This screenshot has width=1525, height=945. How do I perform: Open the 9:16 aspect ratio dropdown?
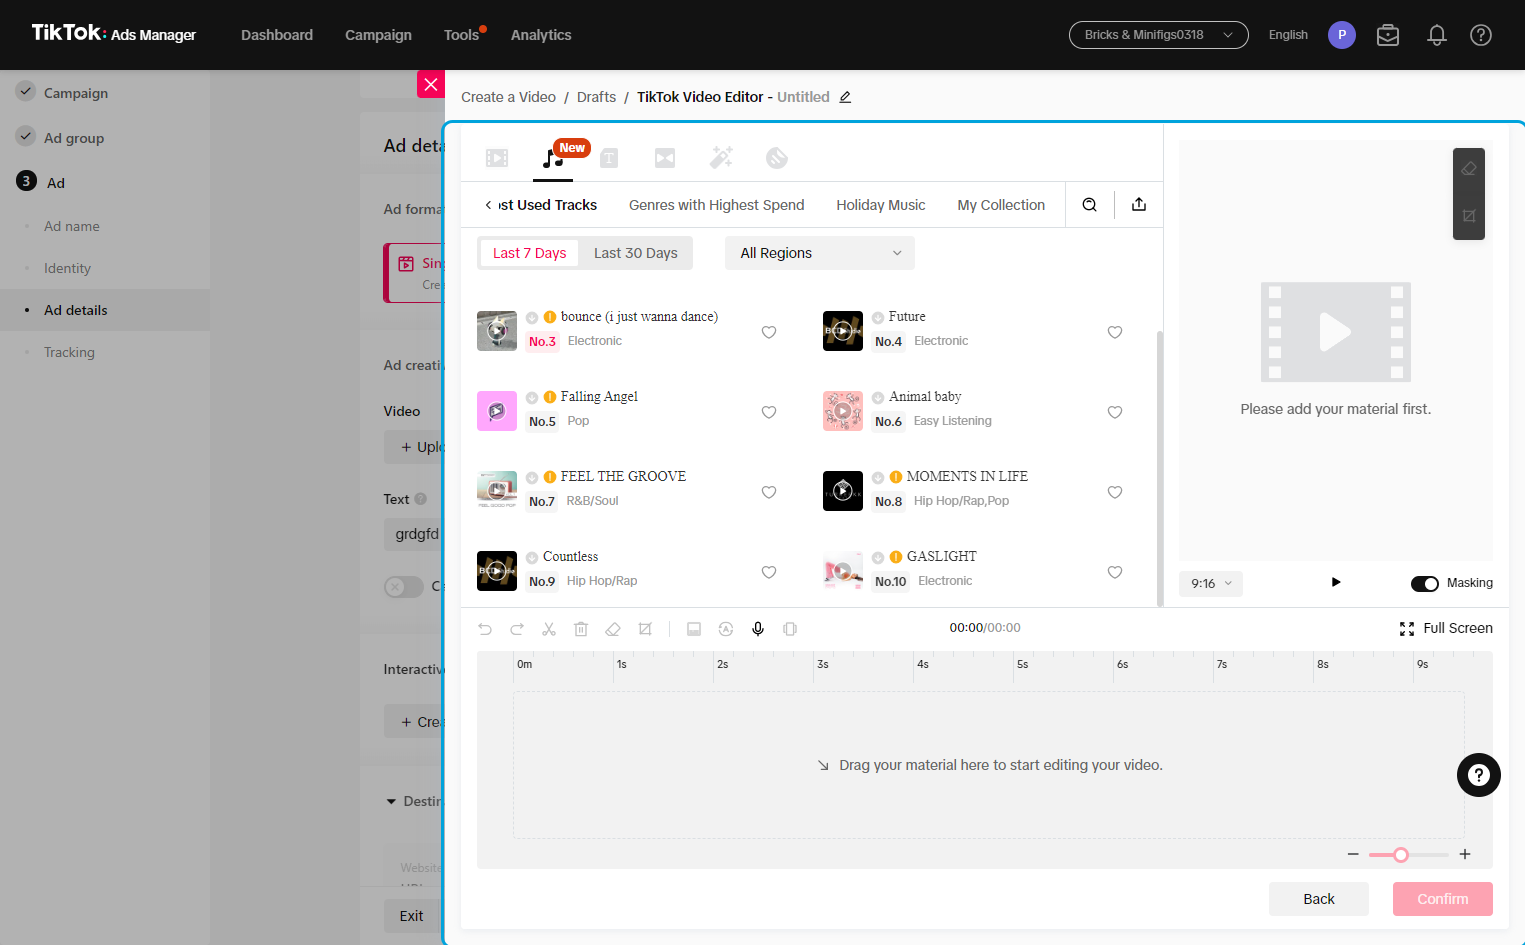[1211, 584]
